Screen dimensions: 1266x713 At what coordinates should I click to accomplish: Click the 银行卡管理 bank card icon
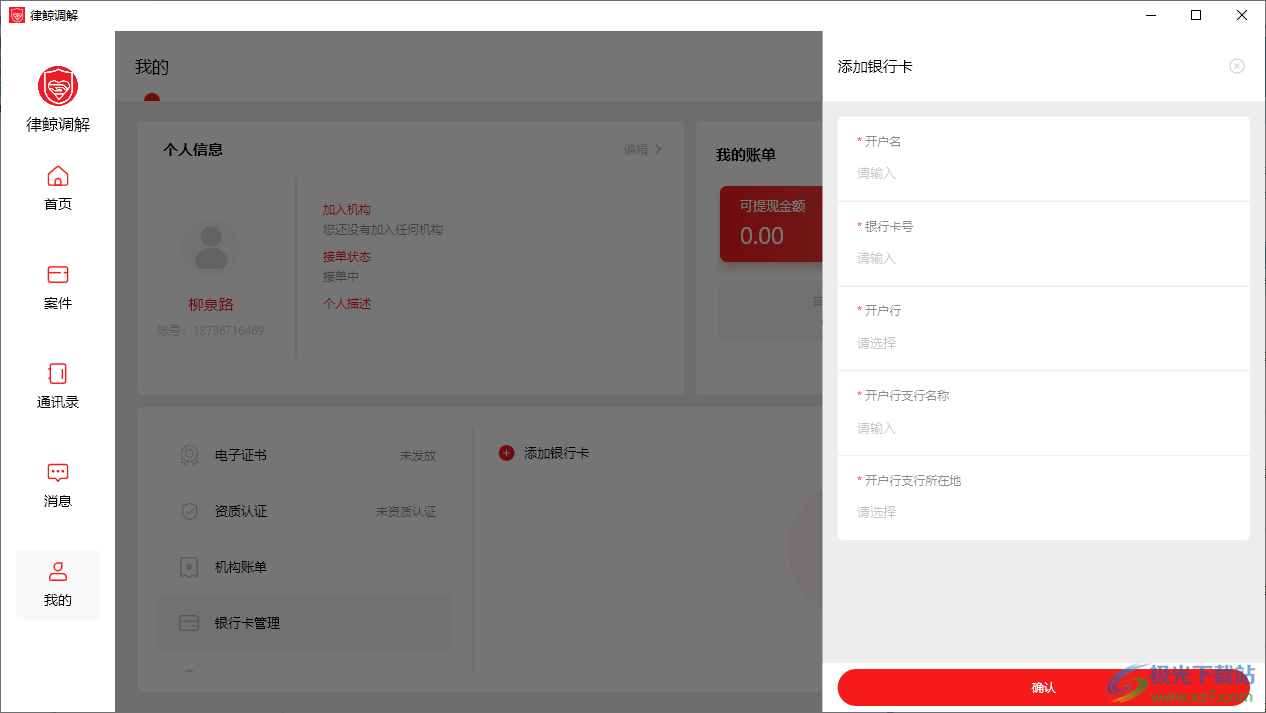(x=189, y=622)
